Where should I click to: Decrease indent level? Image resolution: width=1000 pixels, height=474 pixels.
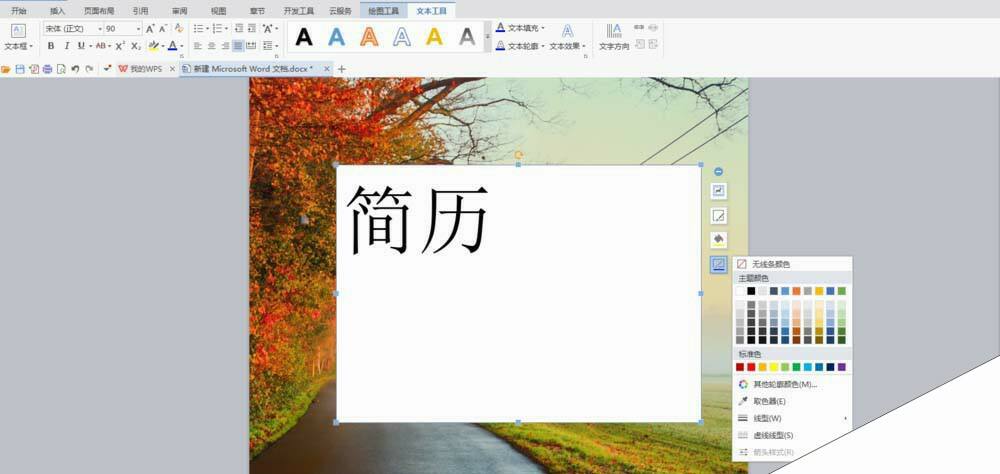[239, 29]
